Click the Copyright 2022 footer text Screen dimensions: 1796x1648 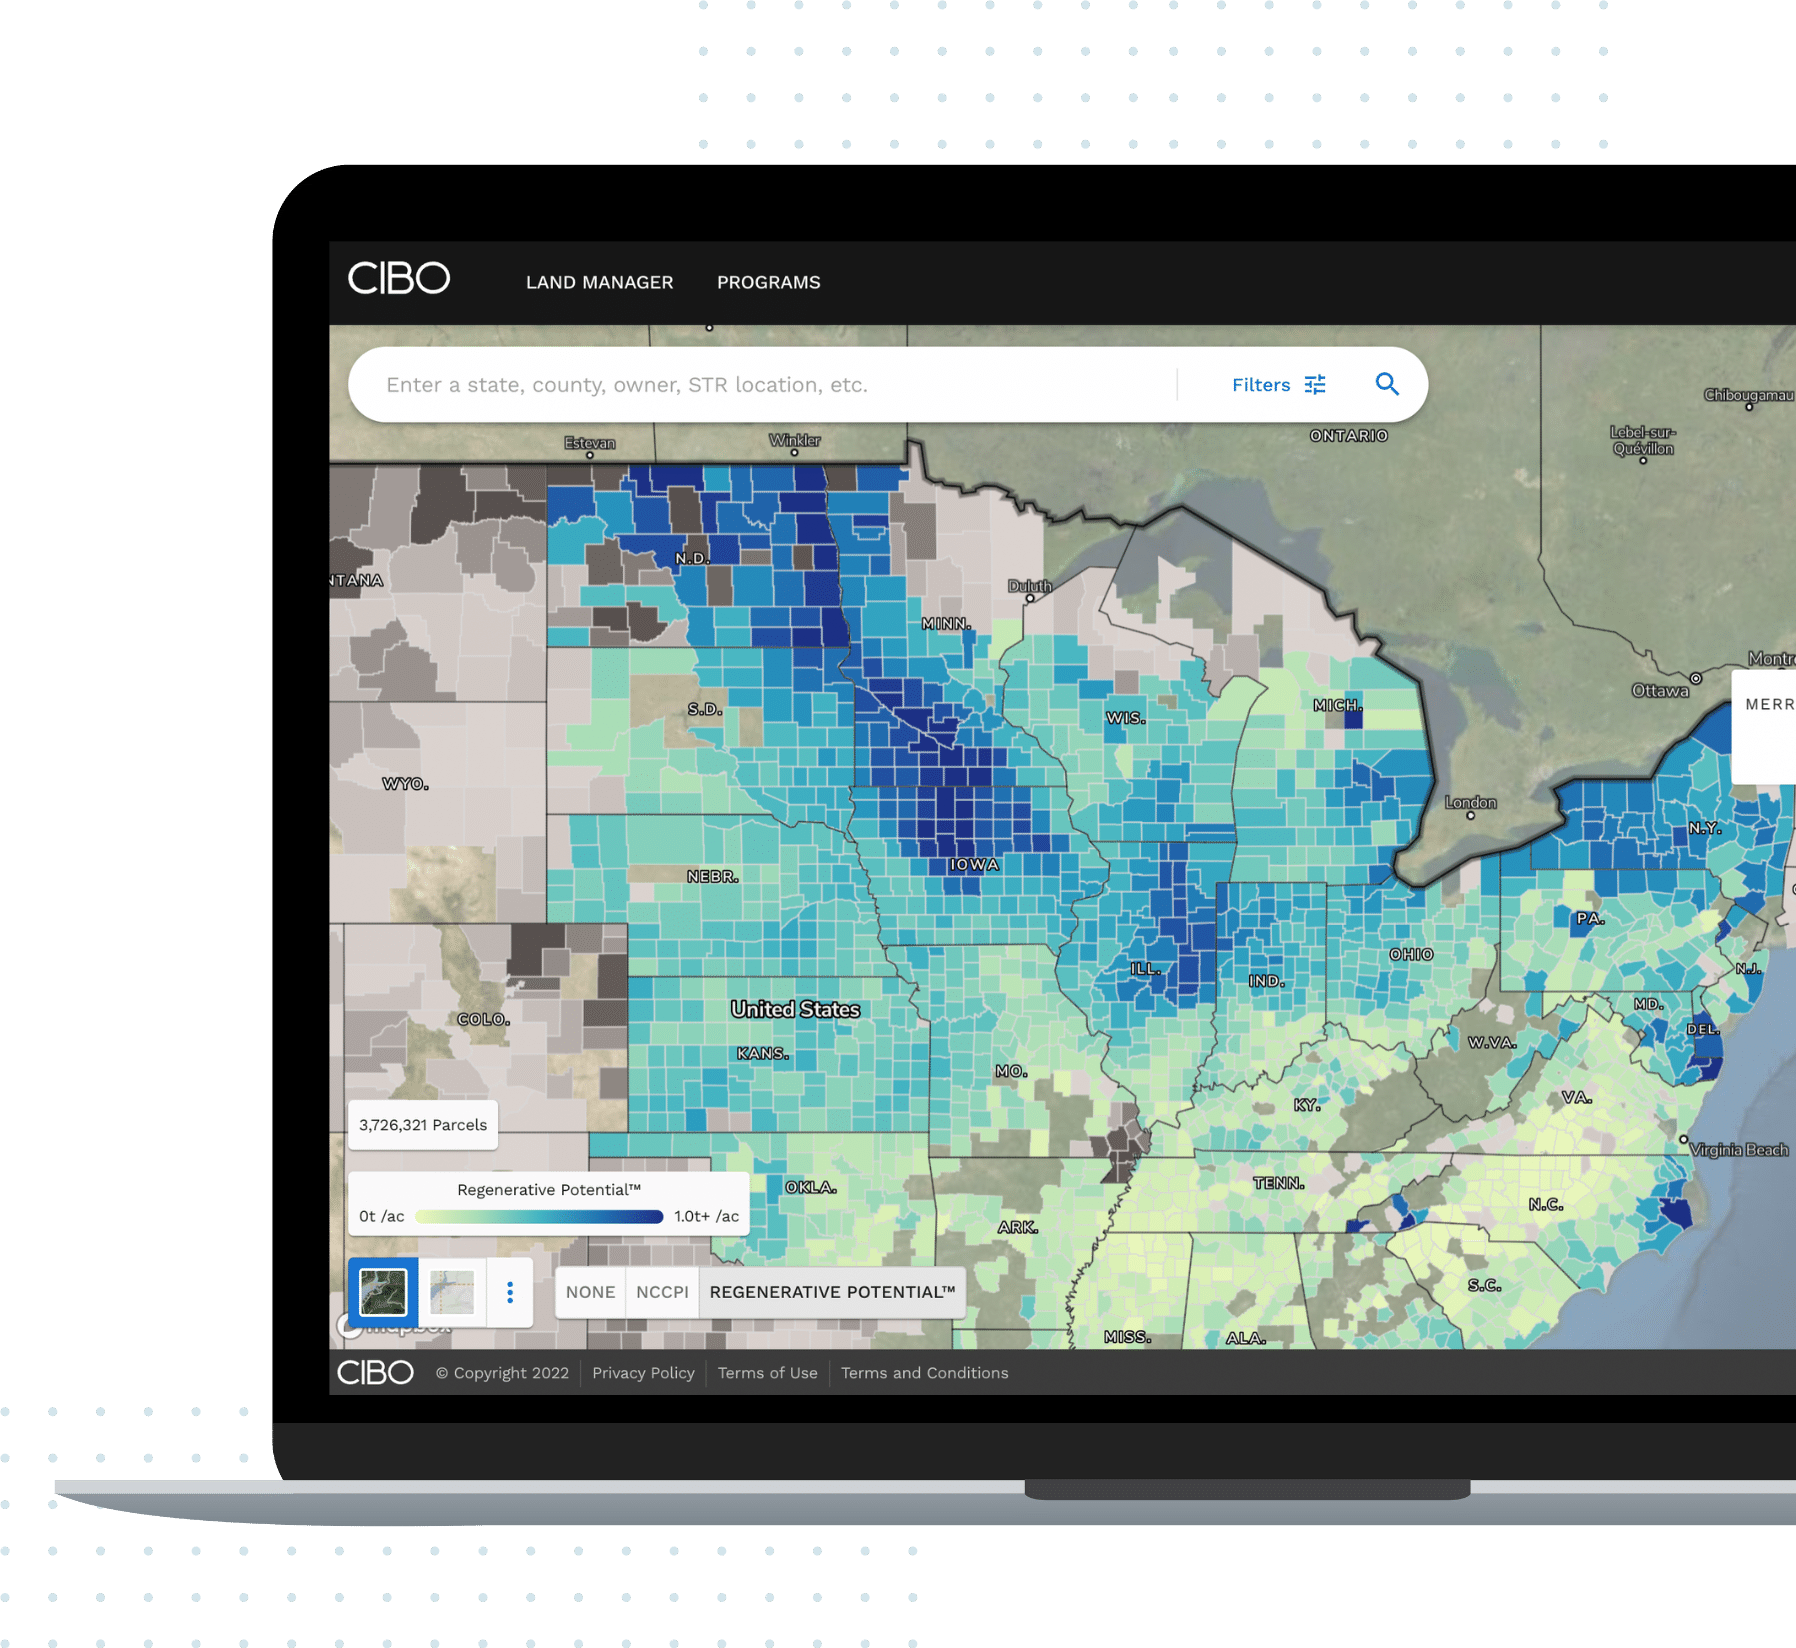502,1373
